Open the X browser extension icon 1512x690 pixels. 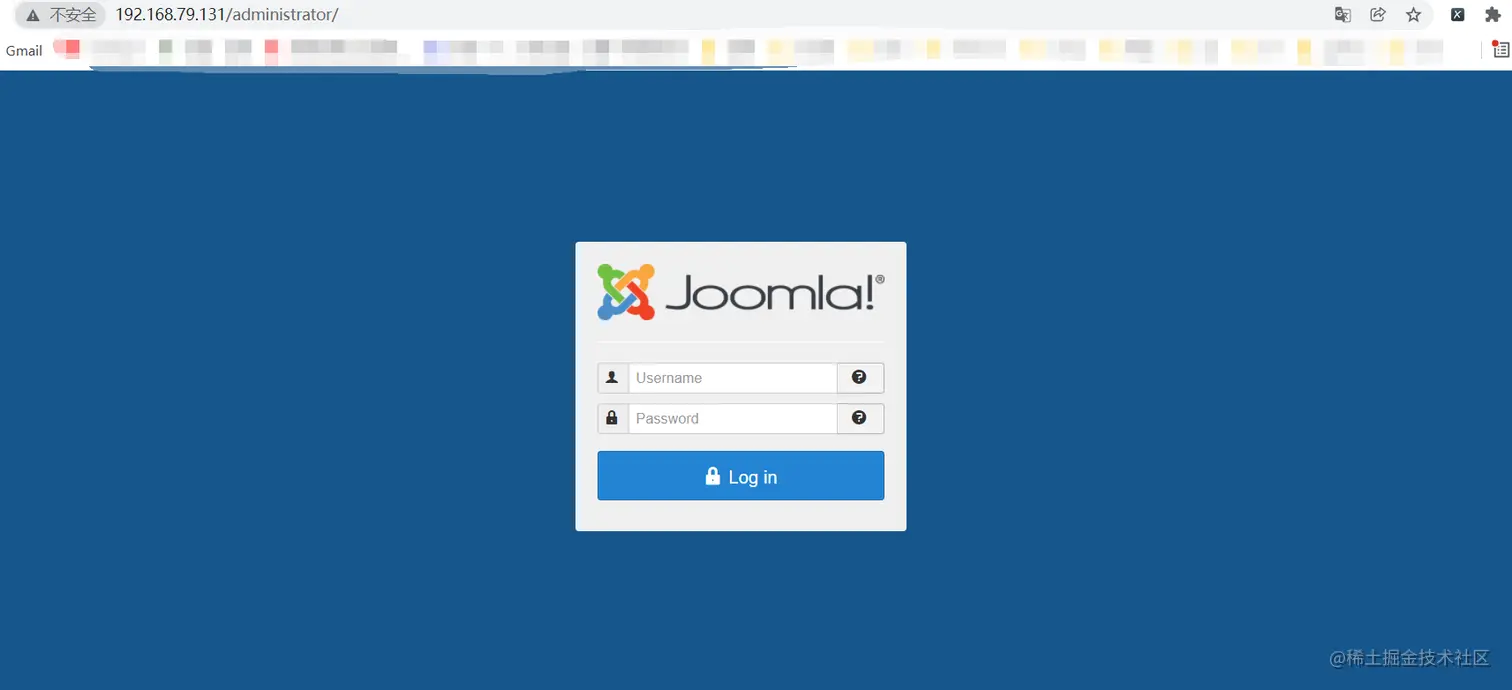[x=1458, y=15]
